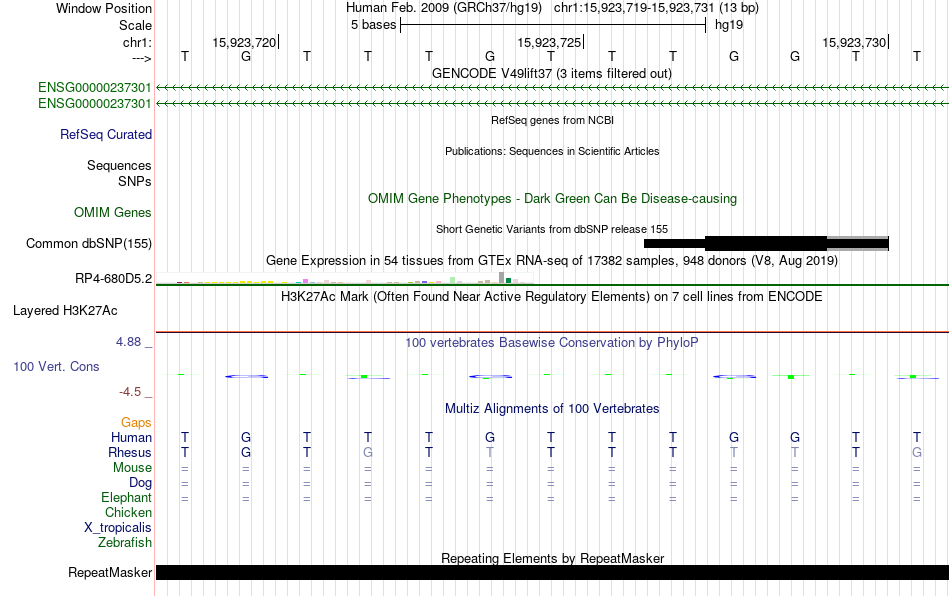Open the RefSeq genes from NCBI track title
950x596 pixels.
coord(552,120)
